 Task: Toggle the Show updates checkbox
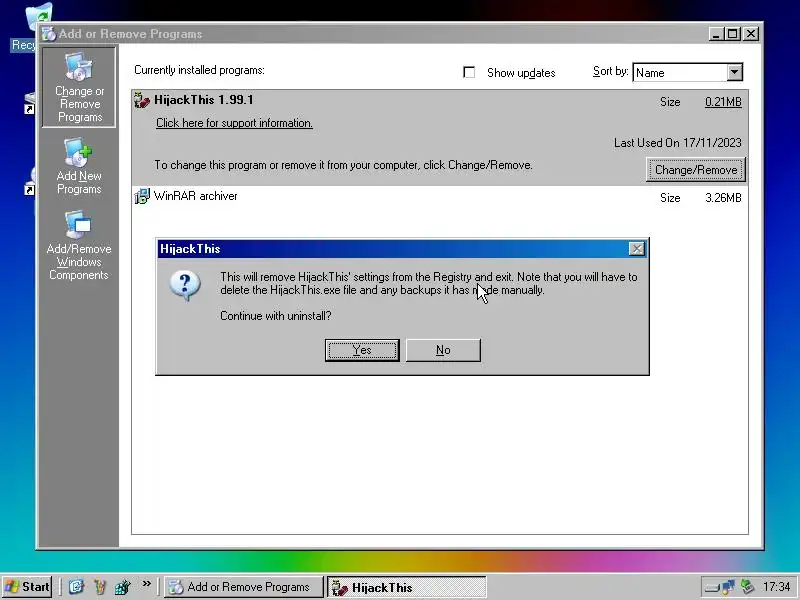pos(469,72)
